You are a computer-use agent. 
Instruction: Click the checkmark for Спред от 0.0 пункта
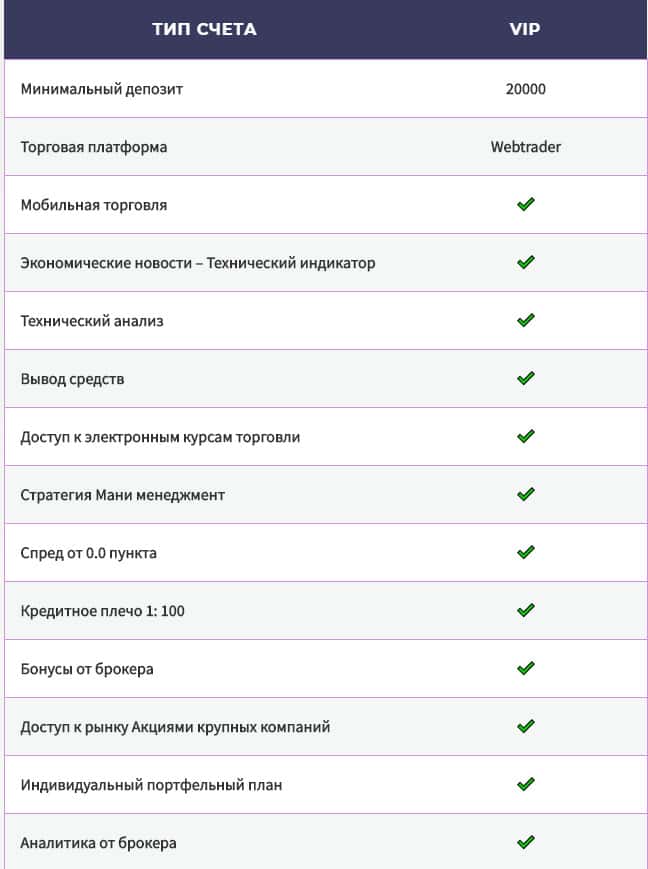[525, 552]
